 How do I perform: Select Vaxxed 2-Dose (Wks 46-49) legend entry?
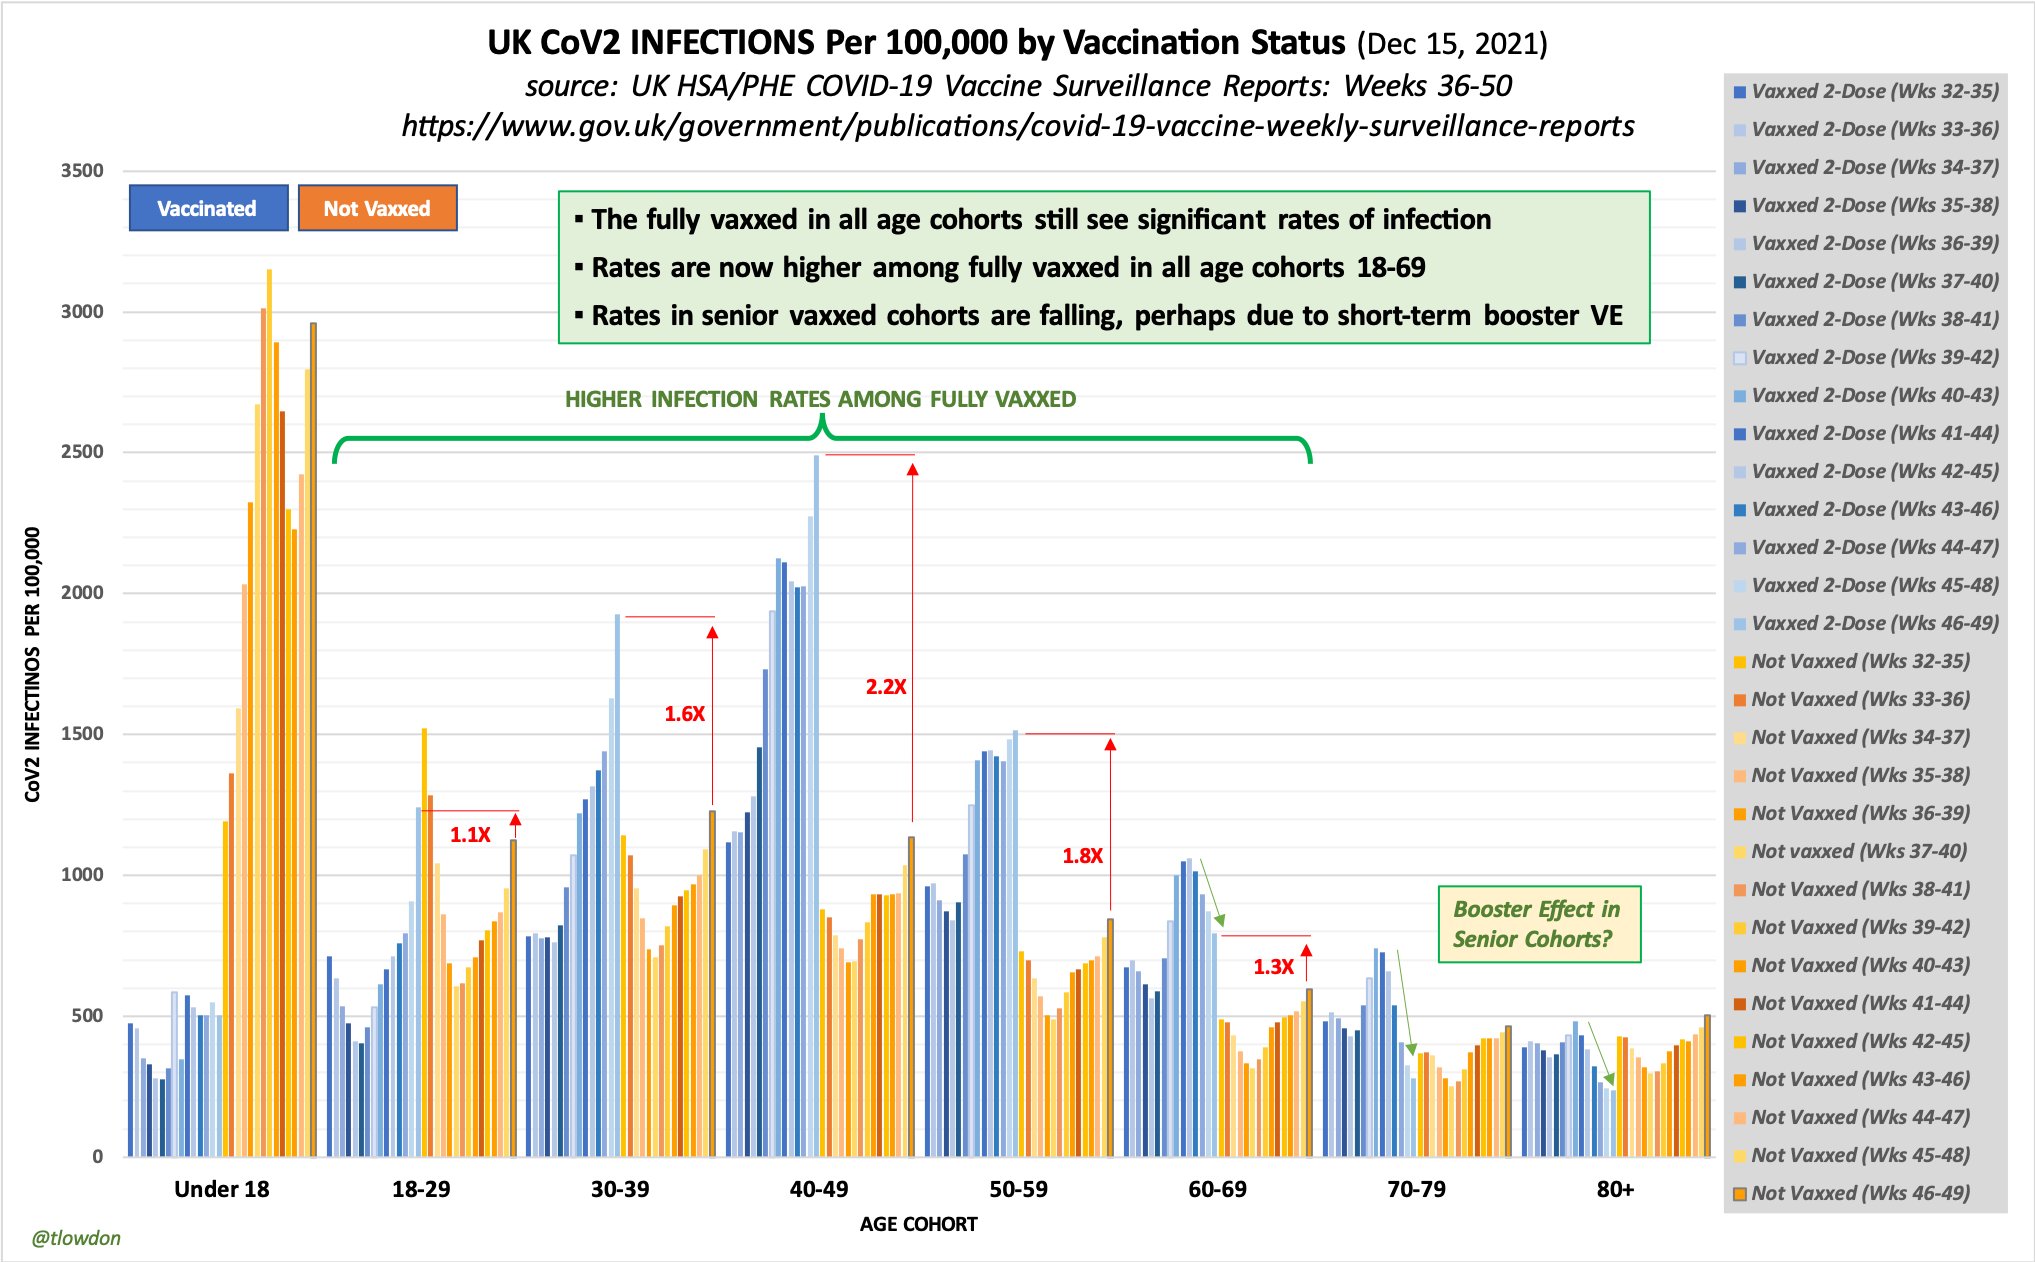click(x=1874, y=623)
